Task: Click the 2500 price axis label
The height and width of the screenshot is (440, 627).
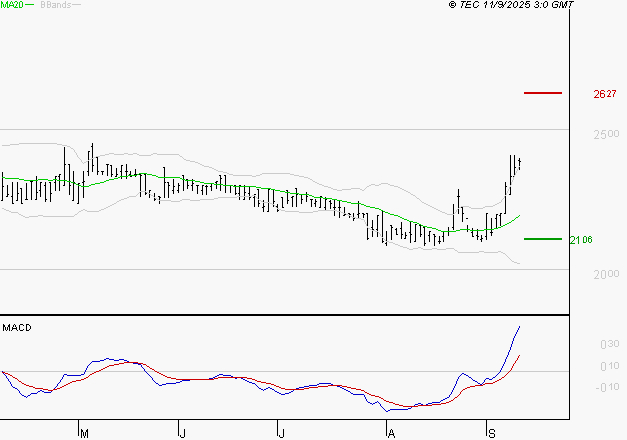Action: point(606,134)
